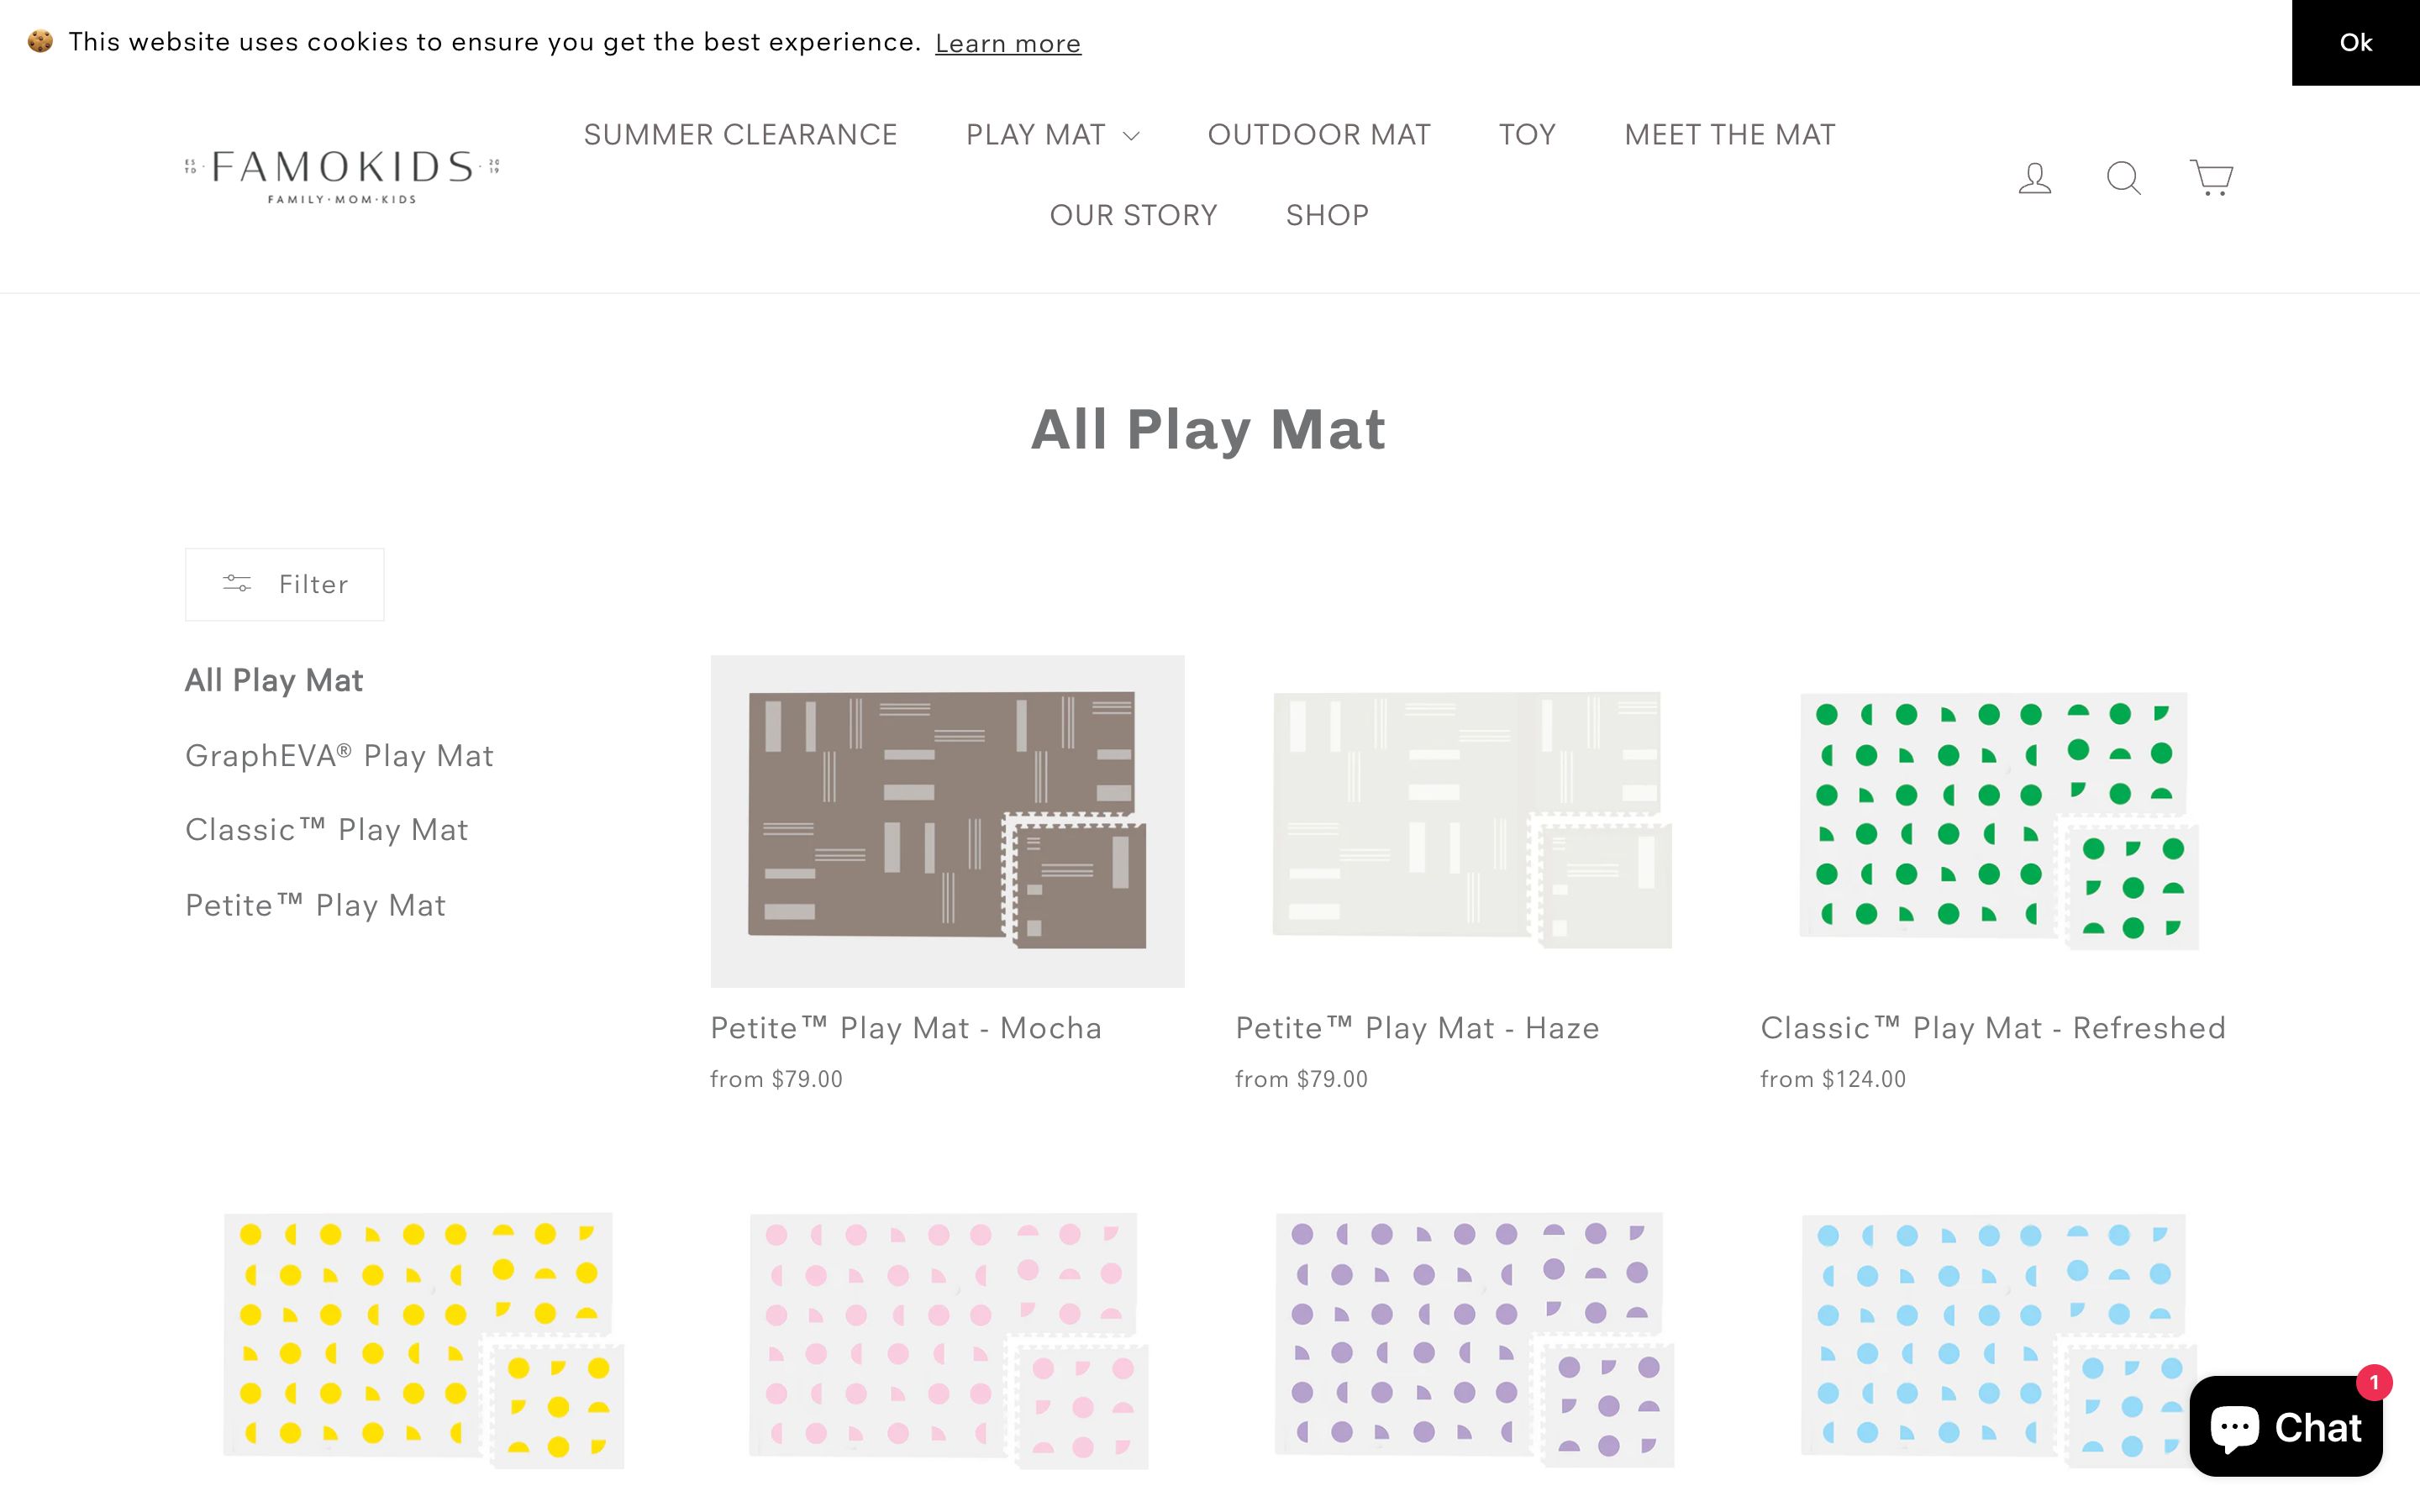Select Petite Play Mat collection link
This screenshot has height=1512, width=2420.
coord(315,906)
